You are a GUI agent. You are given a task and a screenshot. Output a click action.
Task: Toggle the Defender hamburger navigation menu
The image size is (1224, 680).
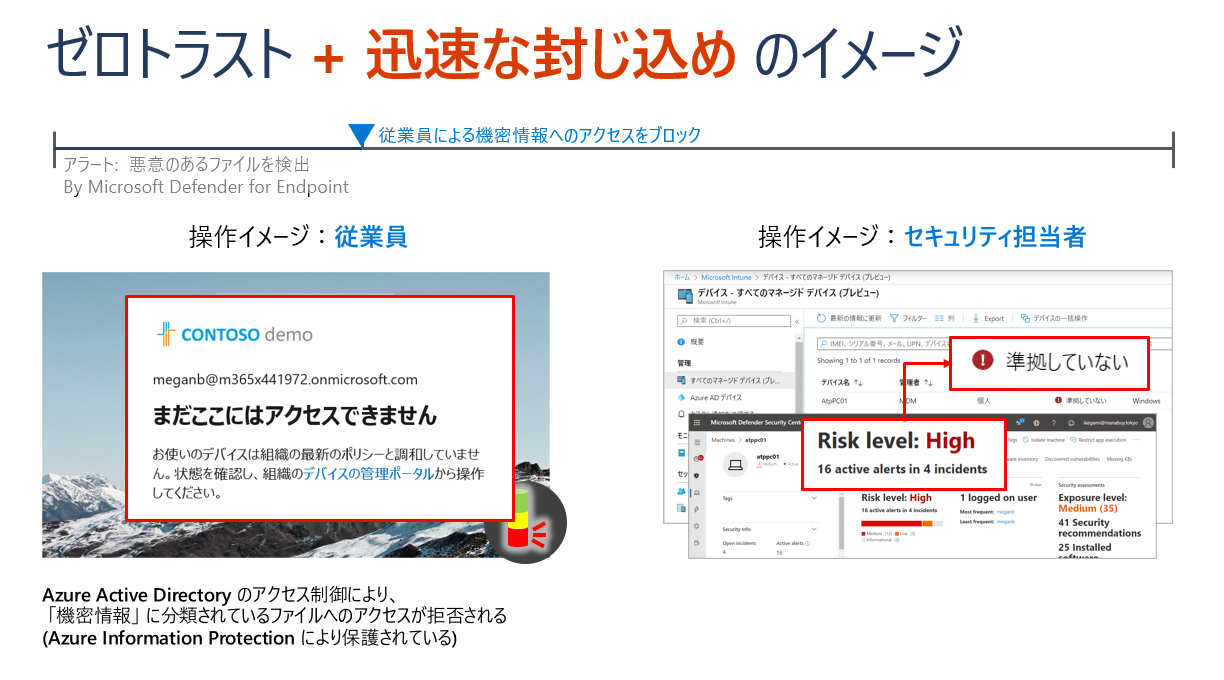point(697,442)
